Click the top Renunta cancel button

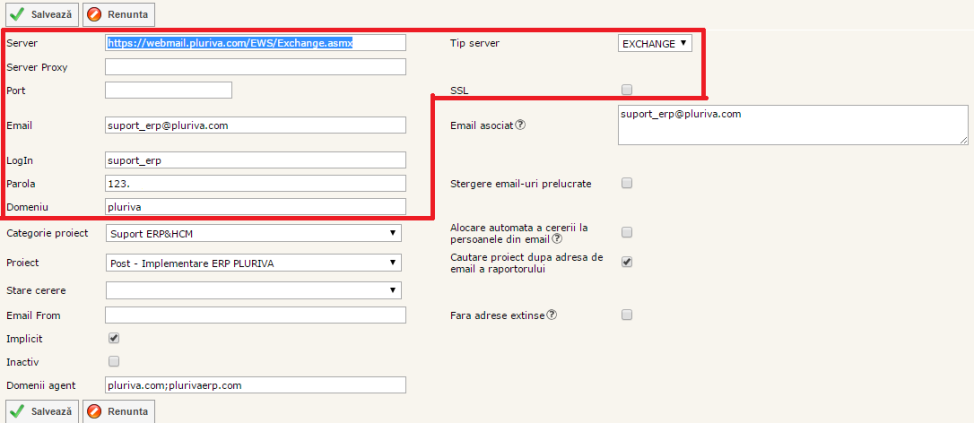pyautogui.click(x=118, y=15)
